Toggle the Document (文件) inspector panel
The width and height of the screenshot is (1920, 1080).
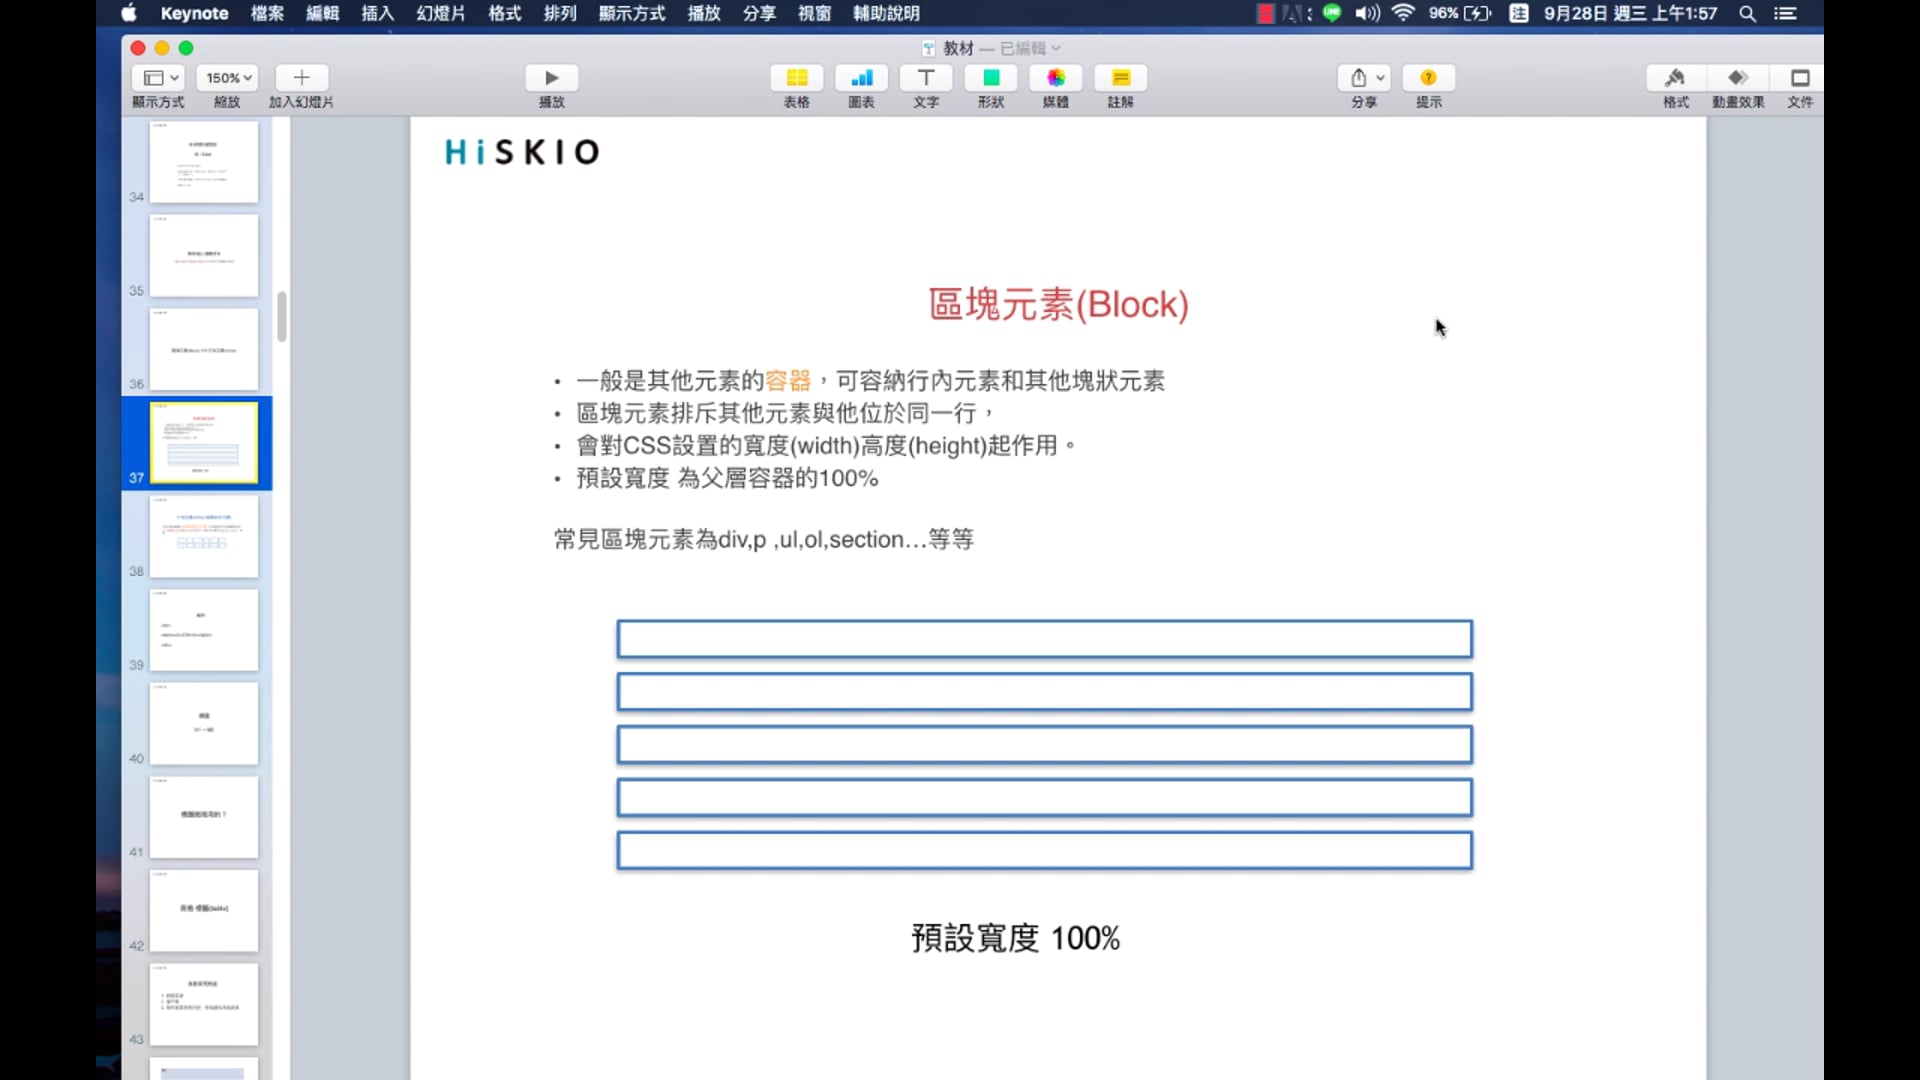(1800, 78)
